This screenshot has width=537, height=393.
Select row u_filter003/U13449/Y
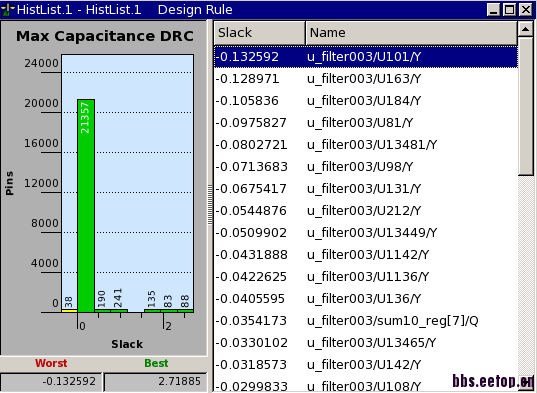(366, 233)
